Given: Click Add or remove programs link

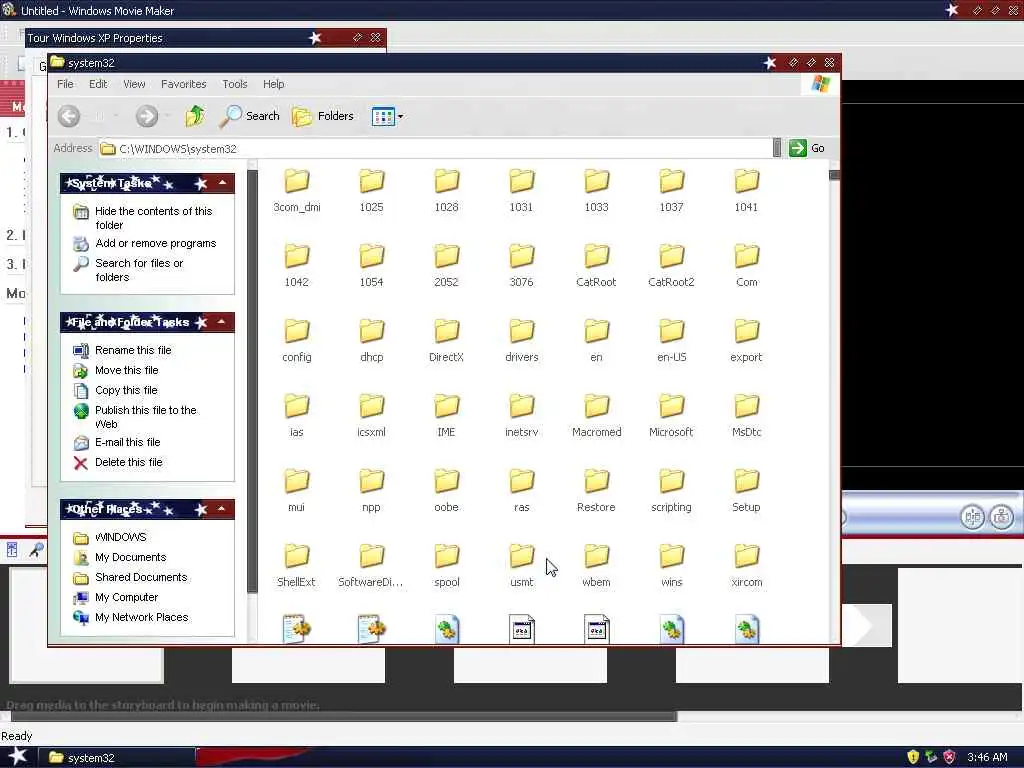Looking at the screenshot, I should 155,244.
